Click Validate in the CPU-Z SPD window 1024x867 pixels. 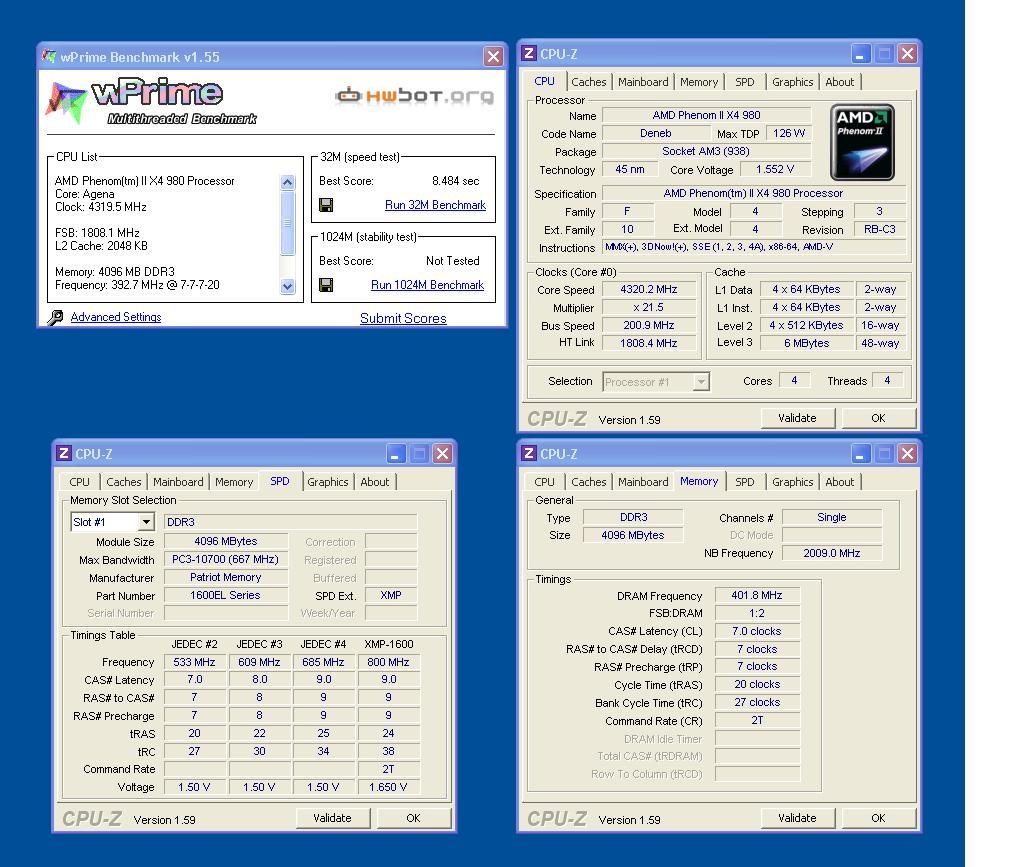point(332,818)
